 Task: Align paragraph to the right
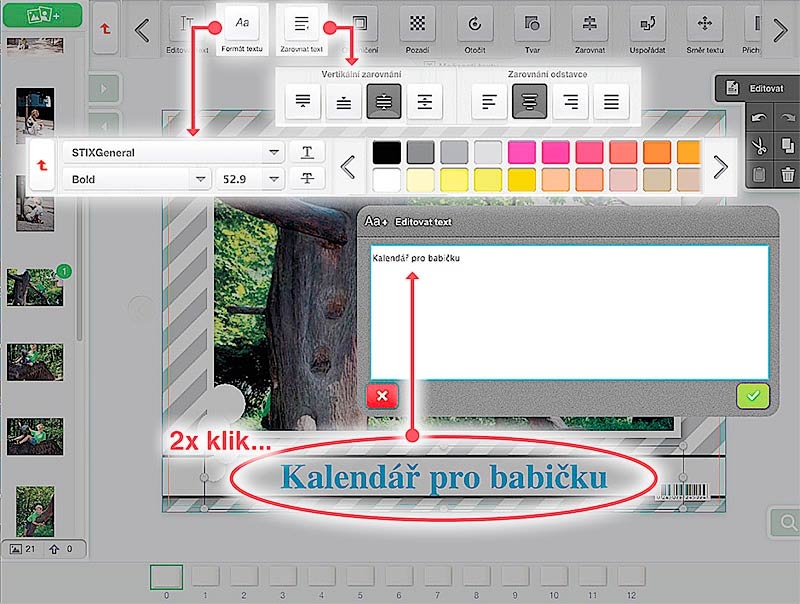tap(570, 101)
